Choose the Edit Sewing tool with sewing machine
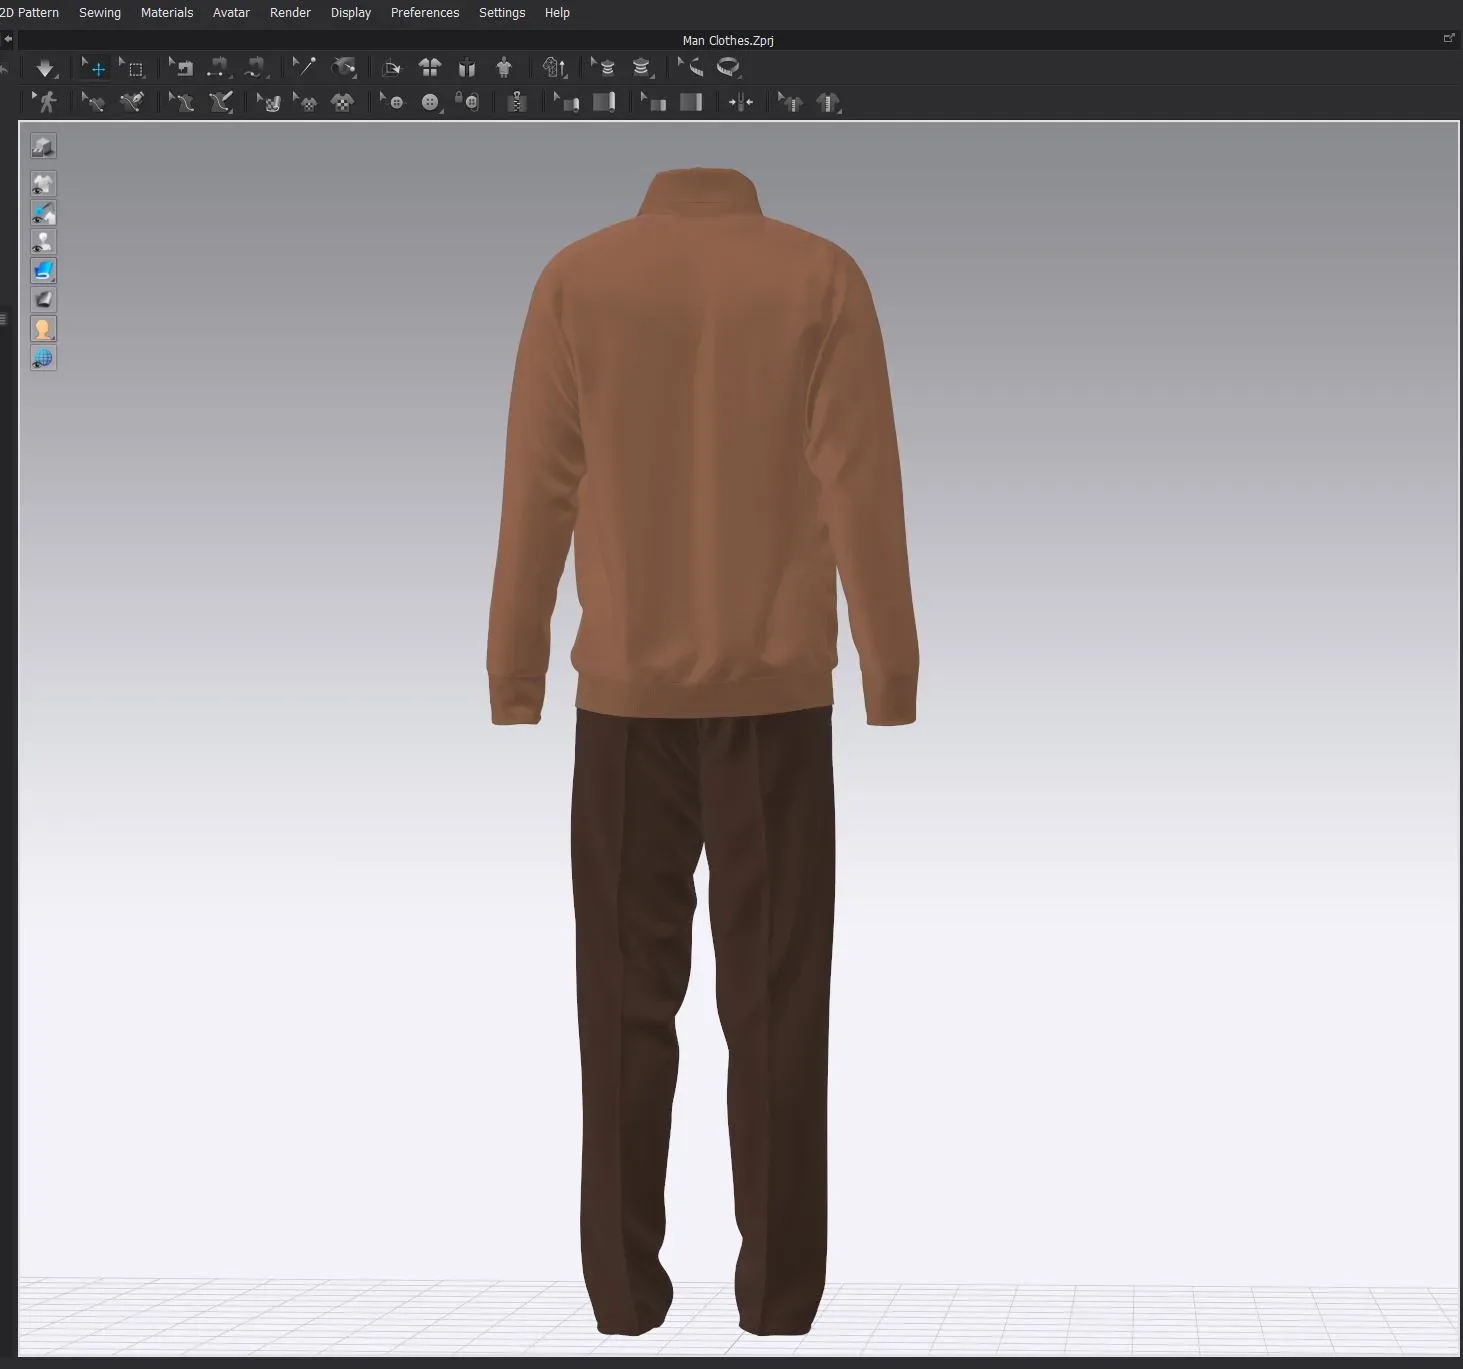This screenshot has height=1369, width=1463. [x=182, y=68]
